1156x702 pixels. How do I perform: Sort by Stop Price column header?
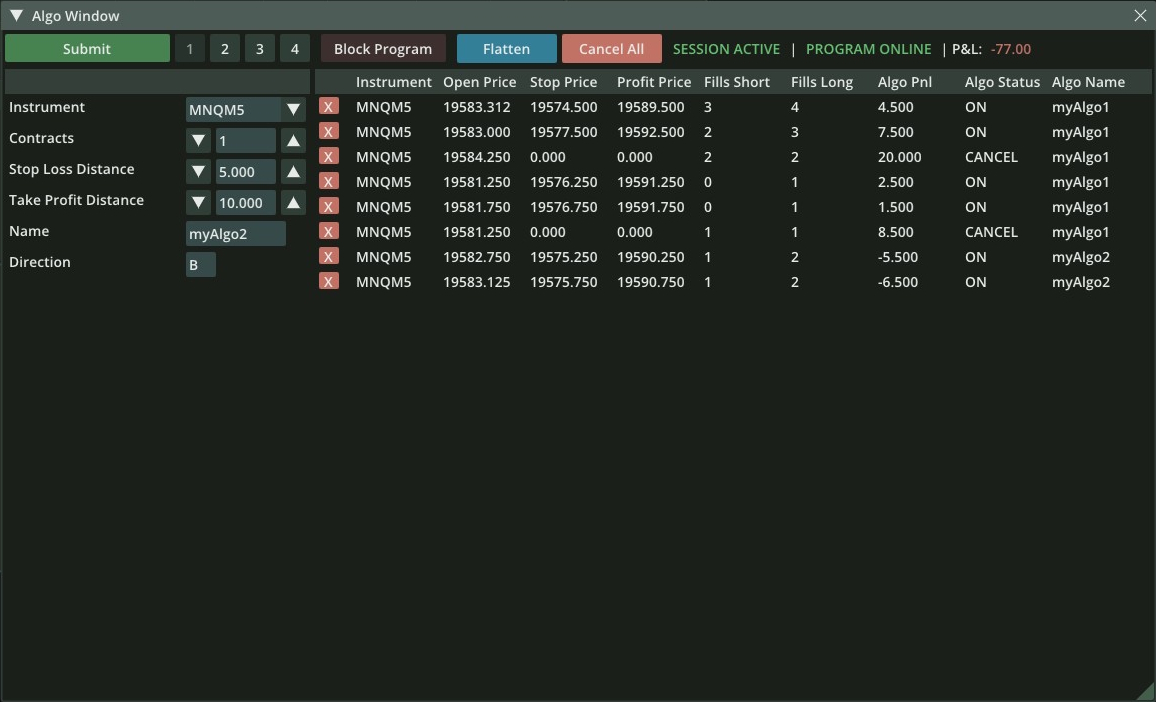click(563, 82)
